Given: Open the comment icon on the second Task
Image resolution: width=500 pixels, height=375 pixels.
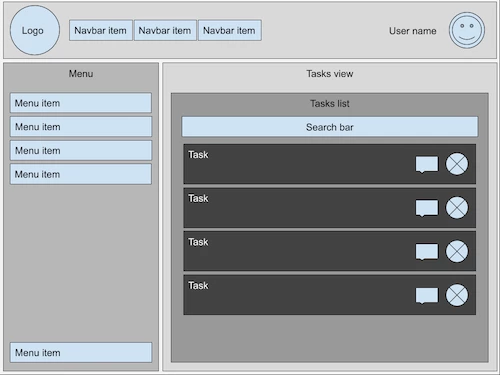Looking at the screenshot, I should [427, 208].
